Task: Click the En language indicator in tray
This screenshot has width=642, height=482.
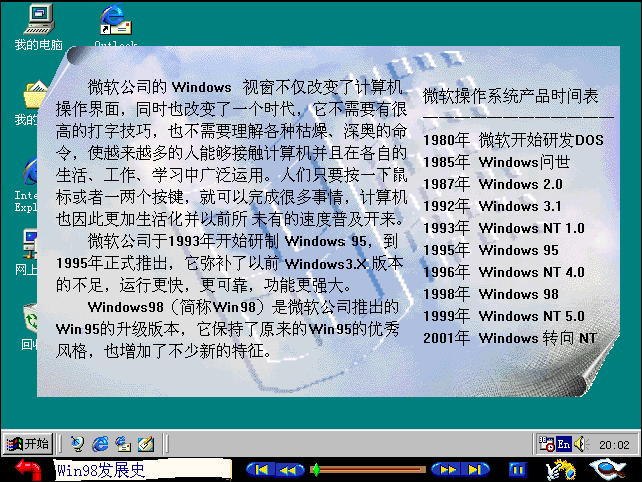Action: coord(564,444)
